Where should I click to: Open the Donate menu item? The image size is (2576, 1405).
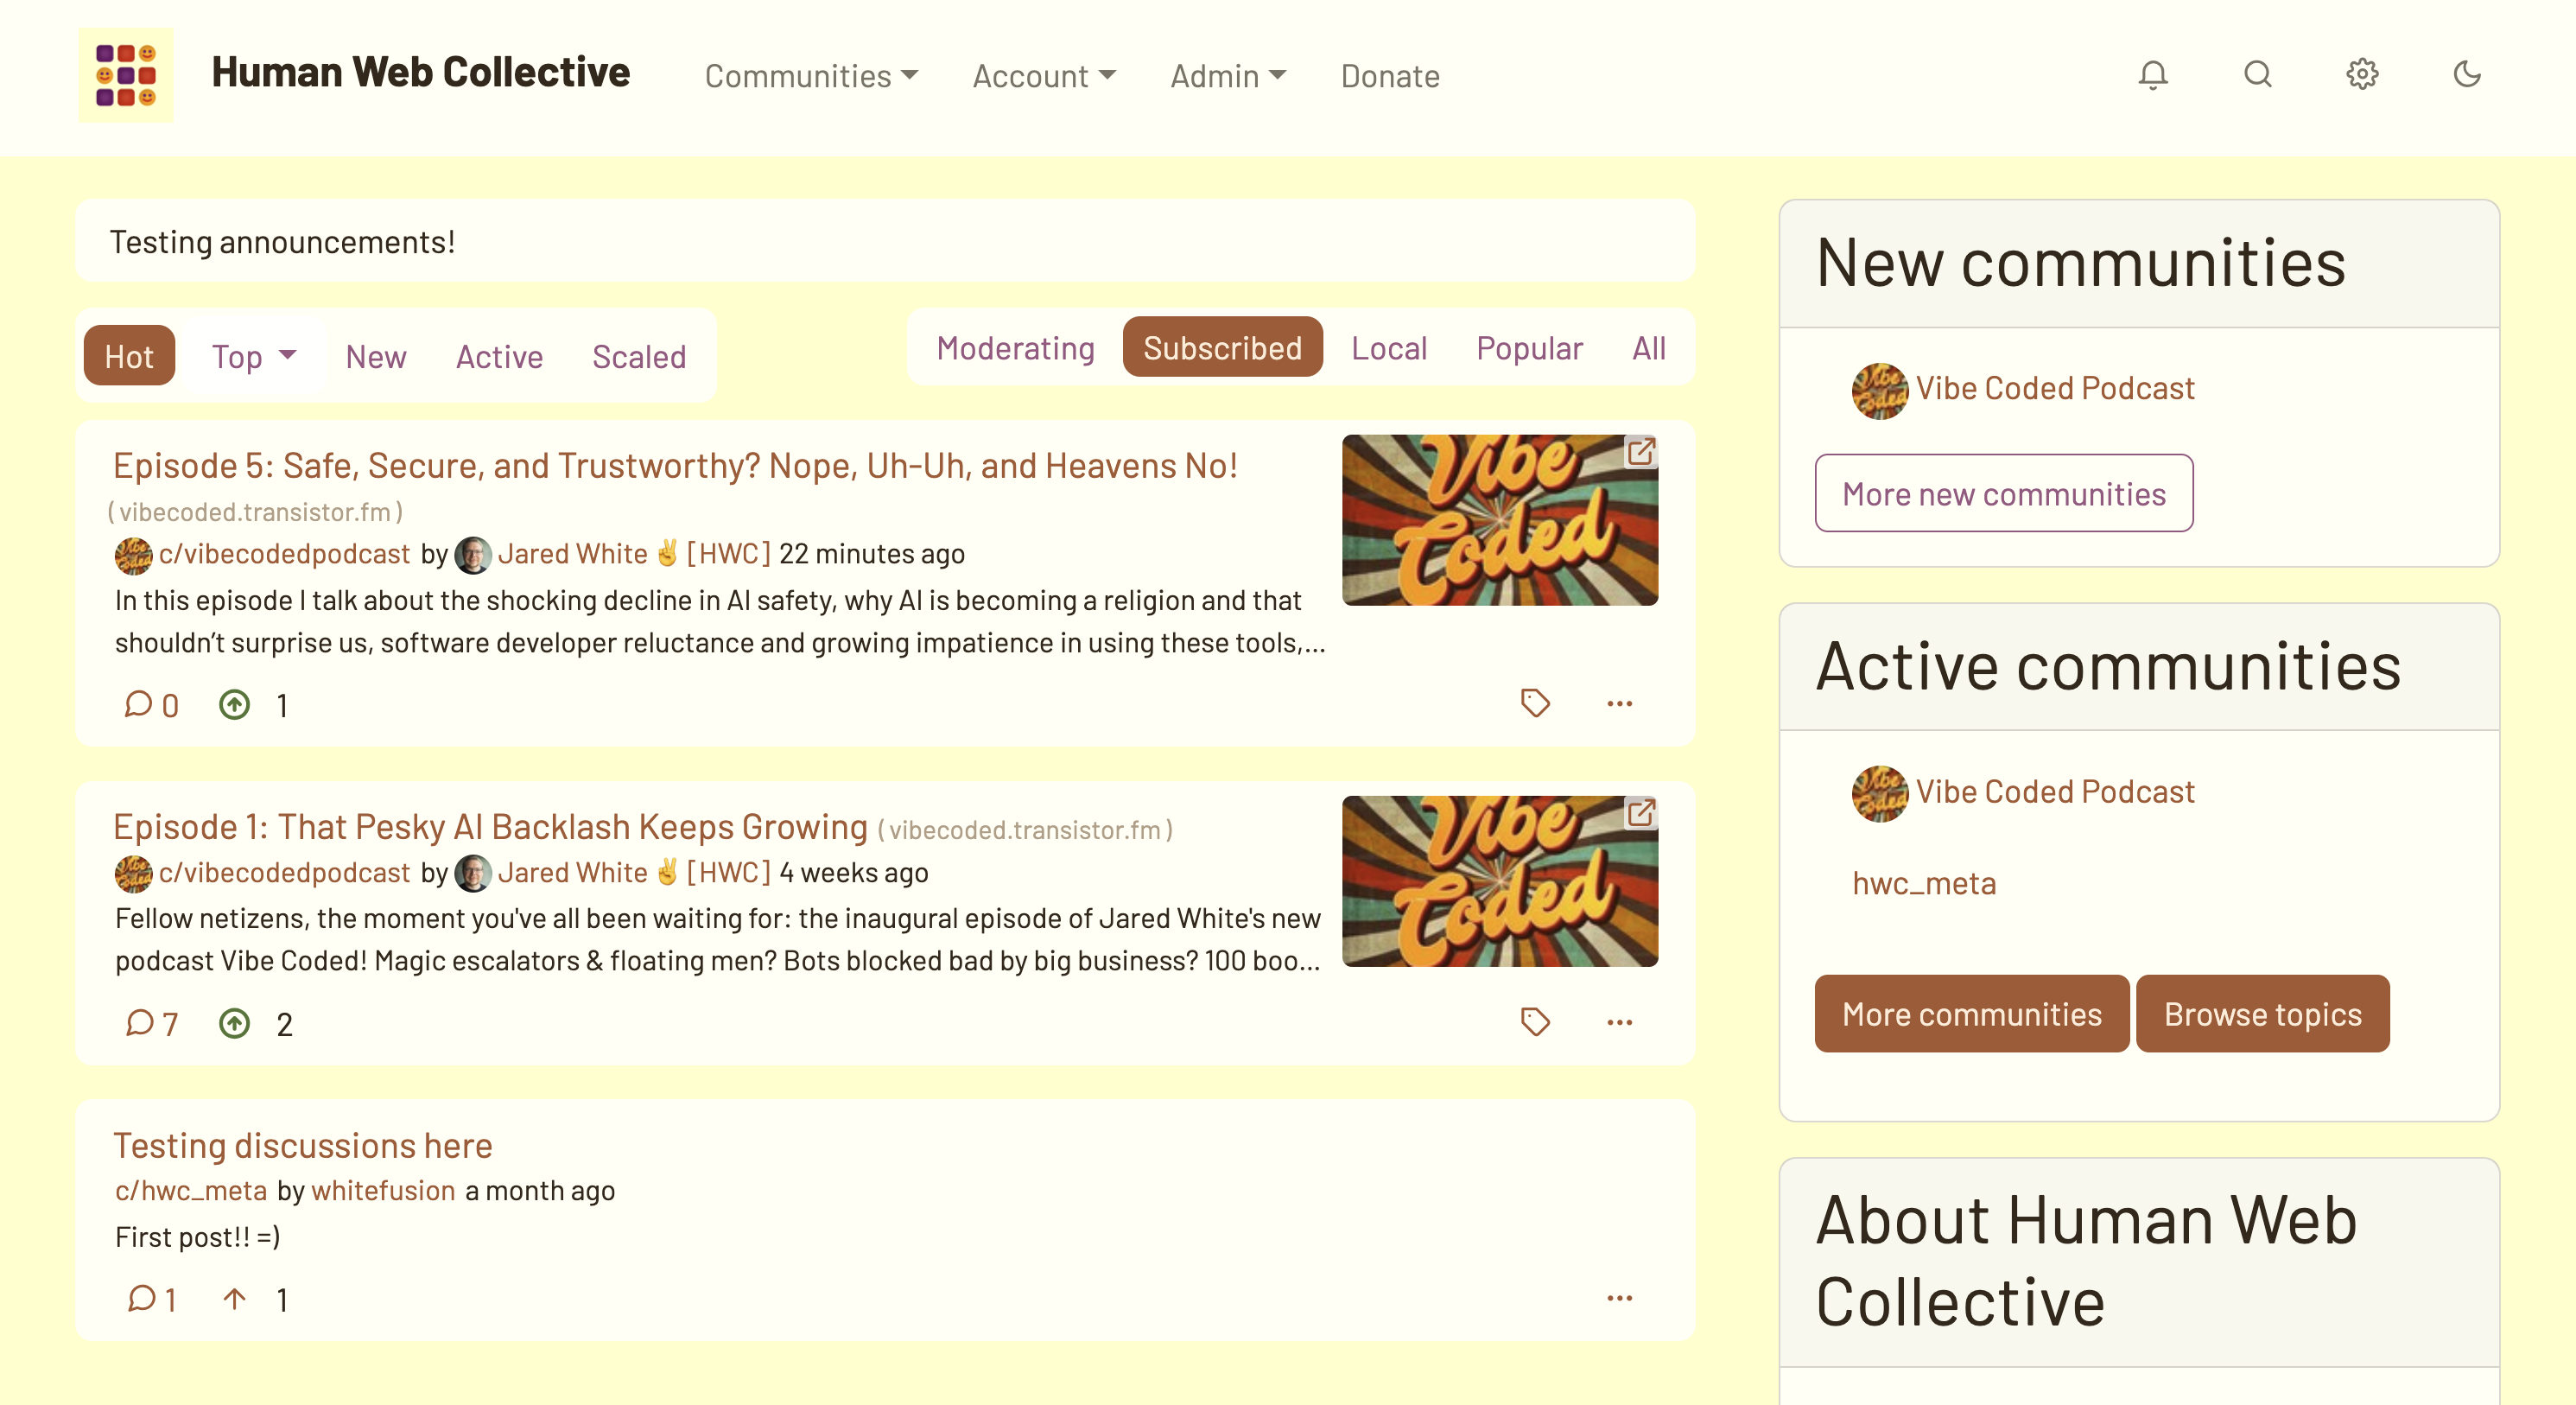(x=1390, y=76)
